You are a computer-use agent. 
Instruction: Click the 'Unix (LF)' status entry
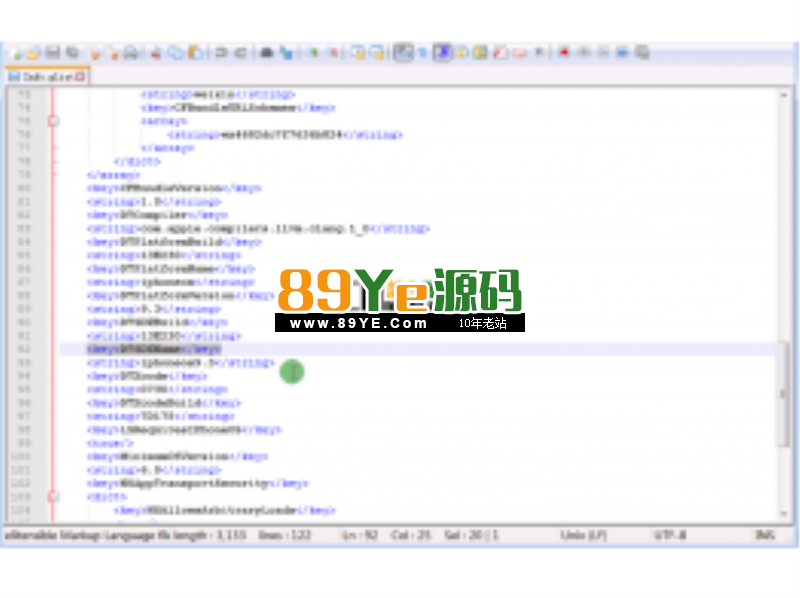[583, 535]
